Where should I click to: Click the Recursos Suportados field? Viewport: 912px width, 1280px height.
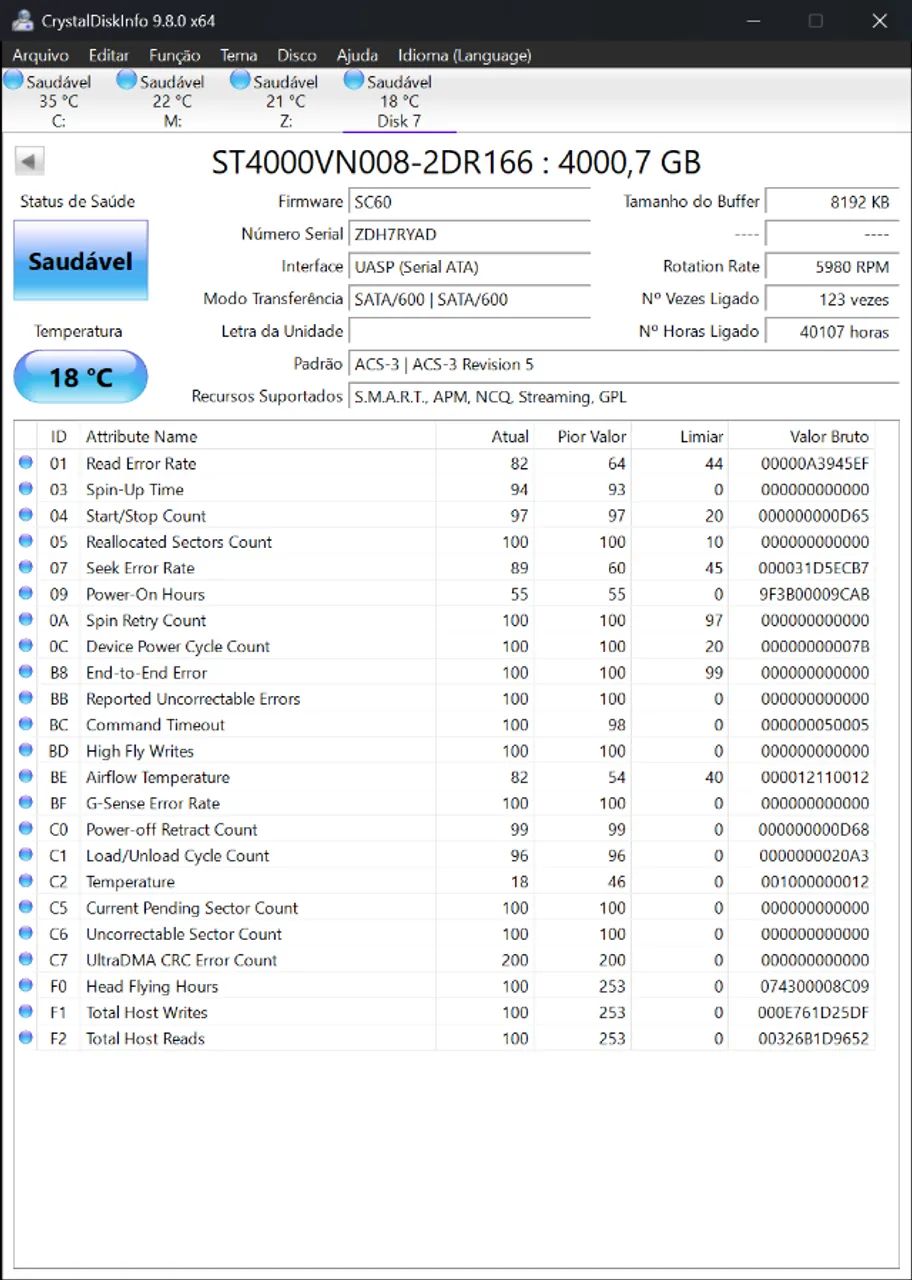coord(623,396)
